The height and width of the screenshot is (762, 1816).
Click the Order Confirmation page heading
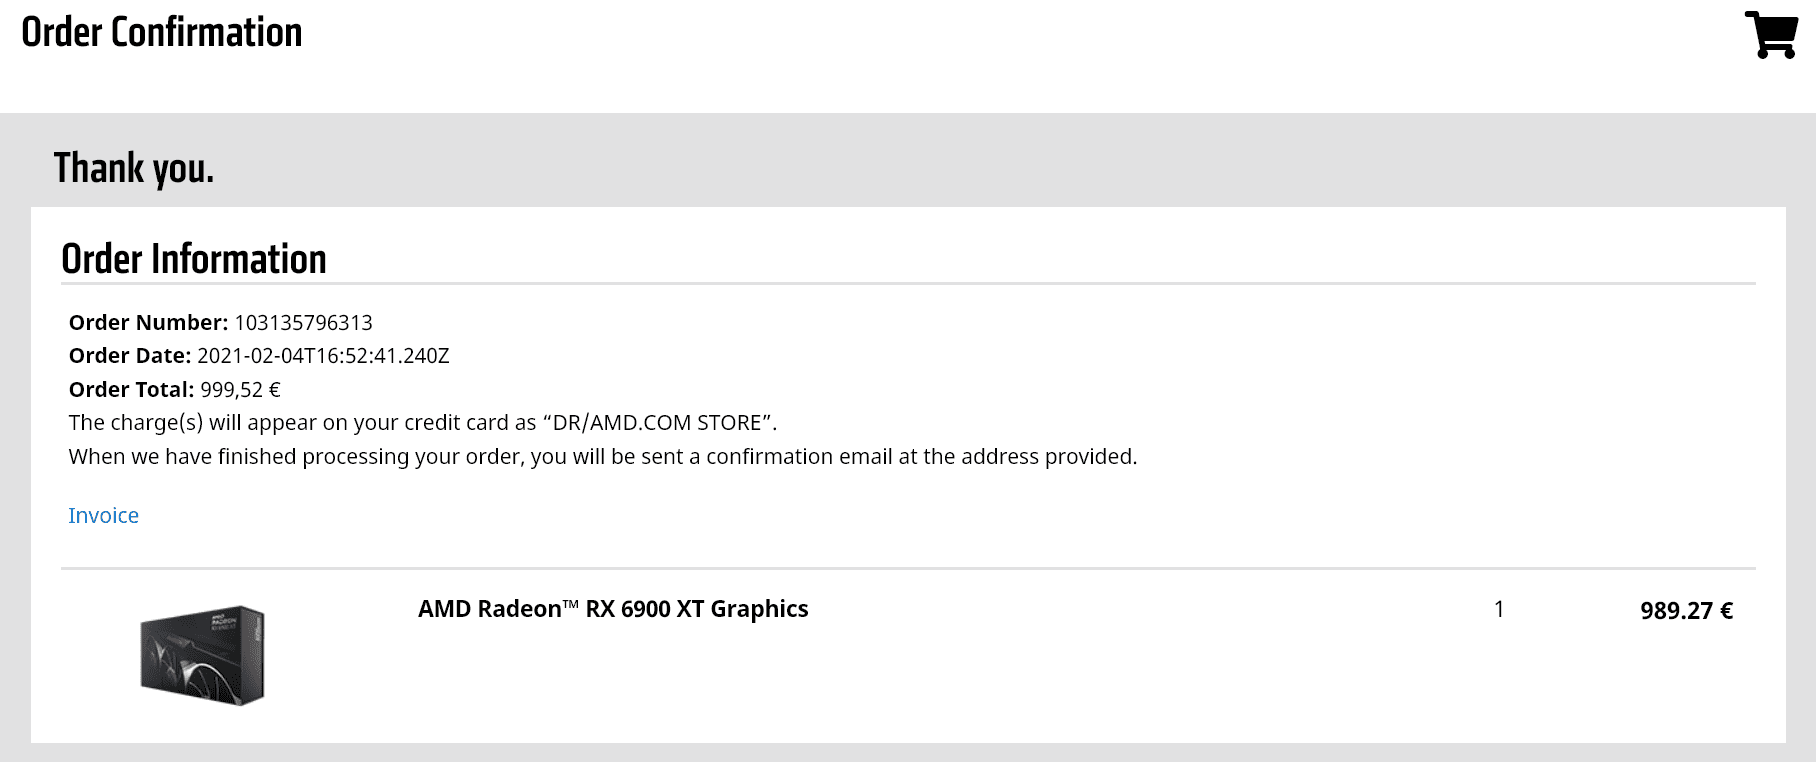tap(161, 33)
